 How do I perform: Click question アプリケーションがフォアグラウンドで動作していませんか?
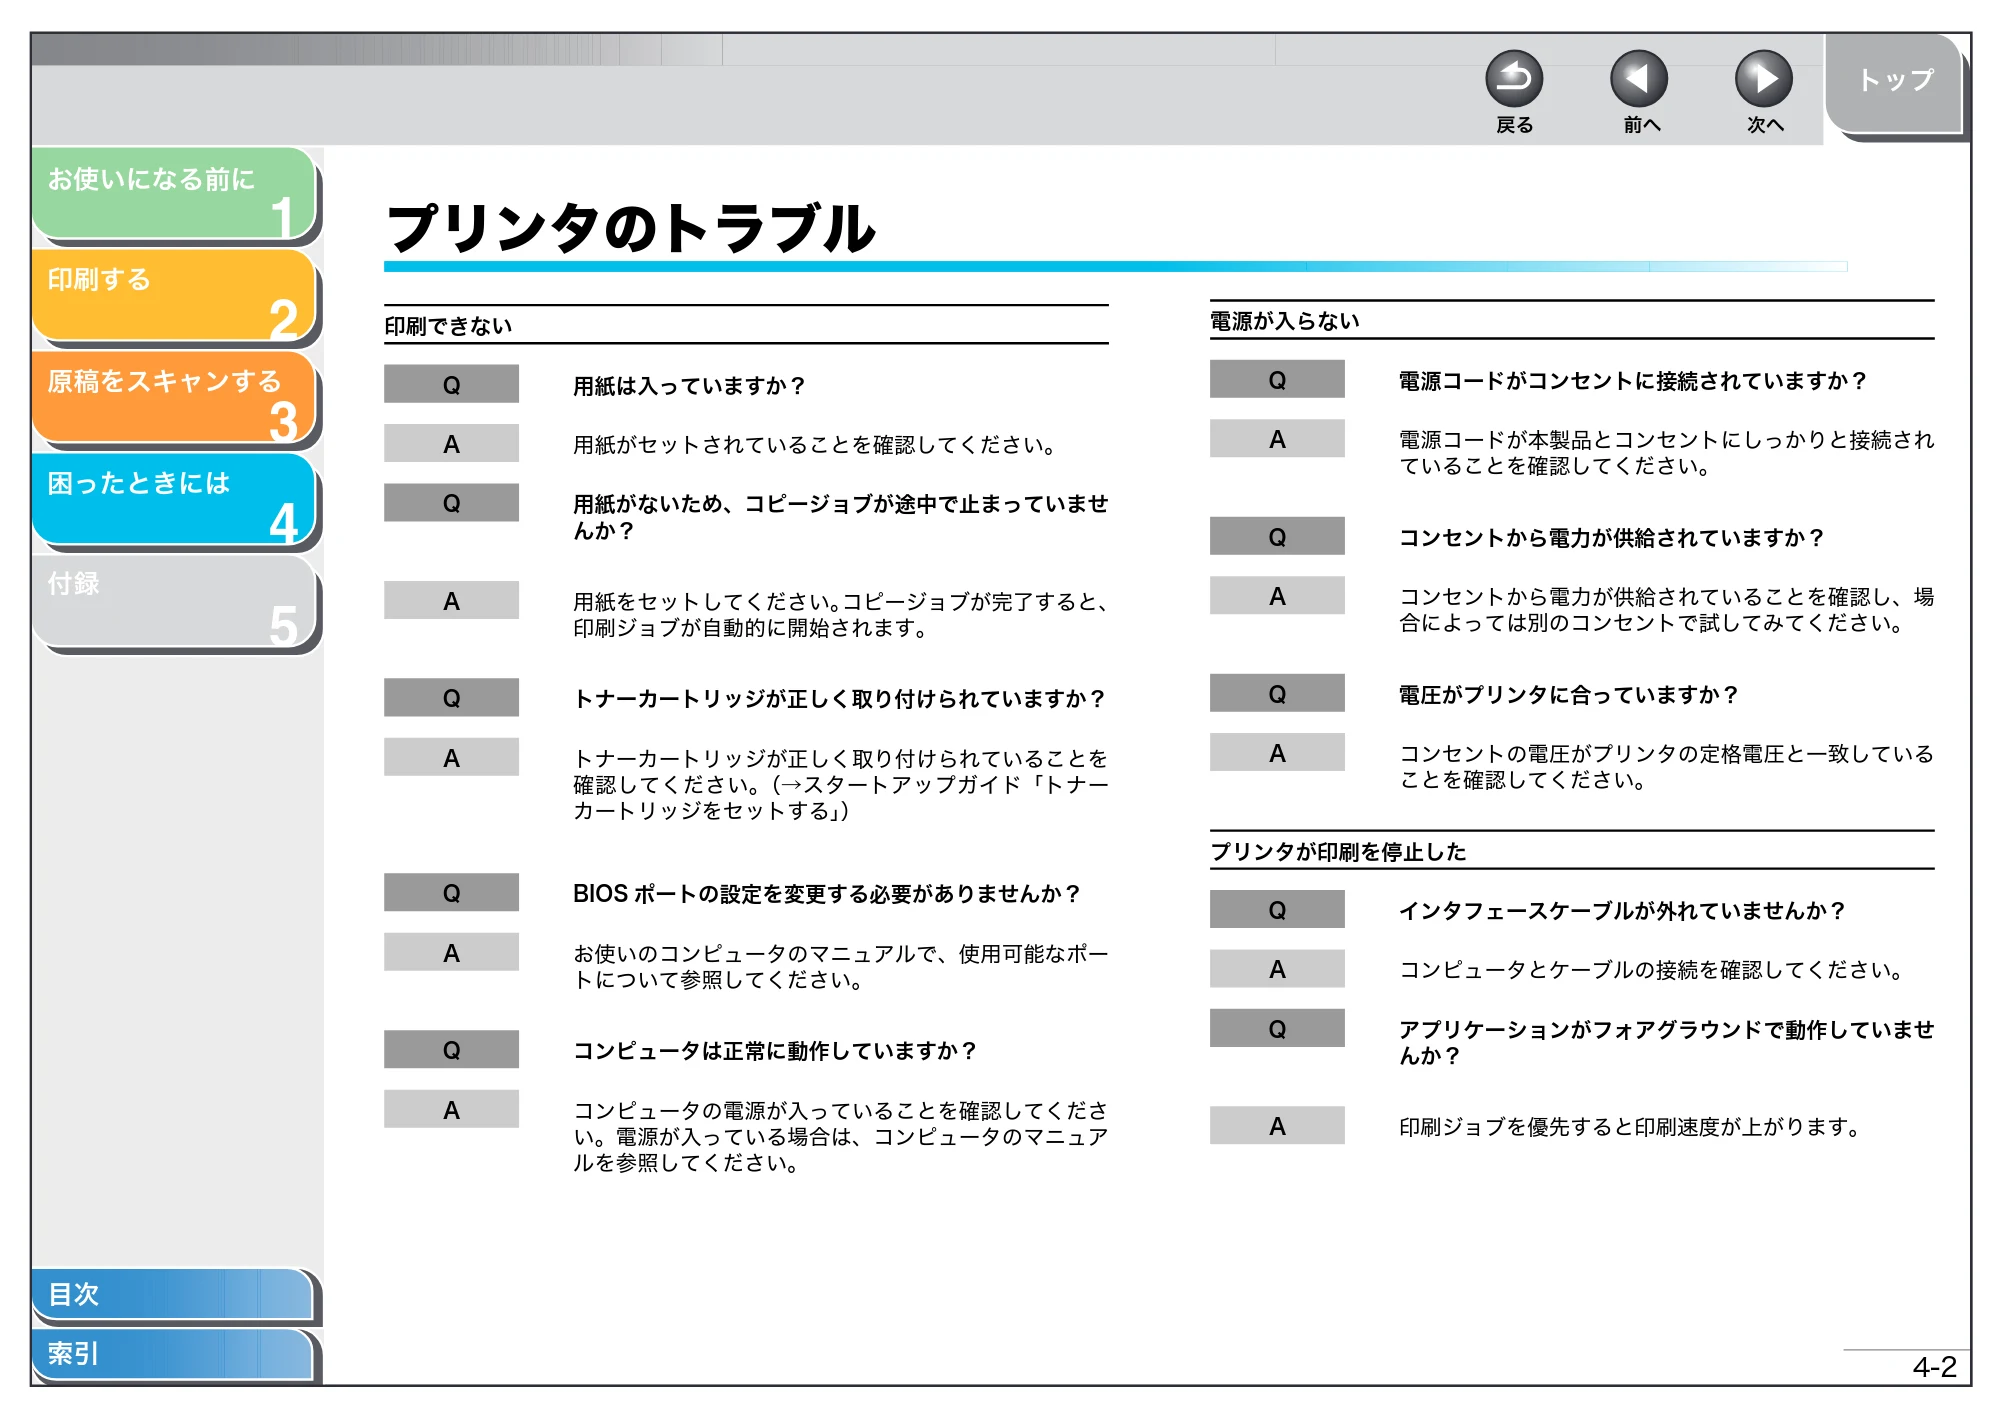click(1666, 1043)
